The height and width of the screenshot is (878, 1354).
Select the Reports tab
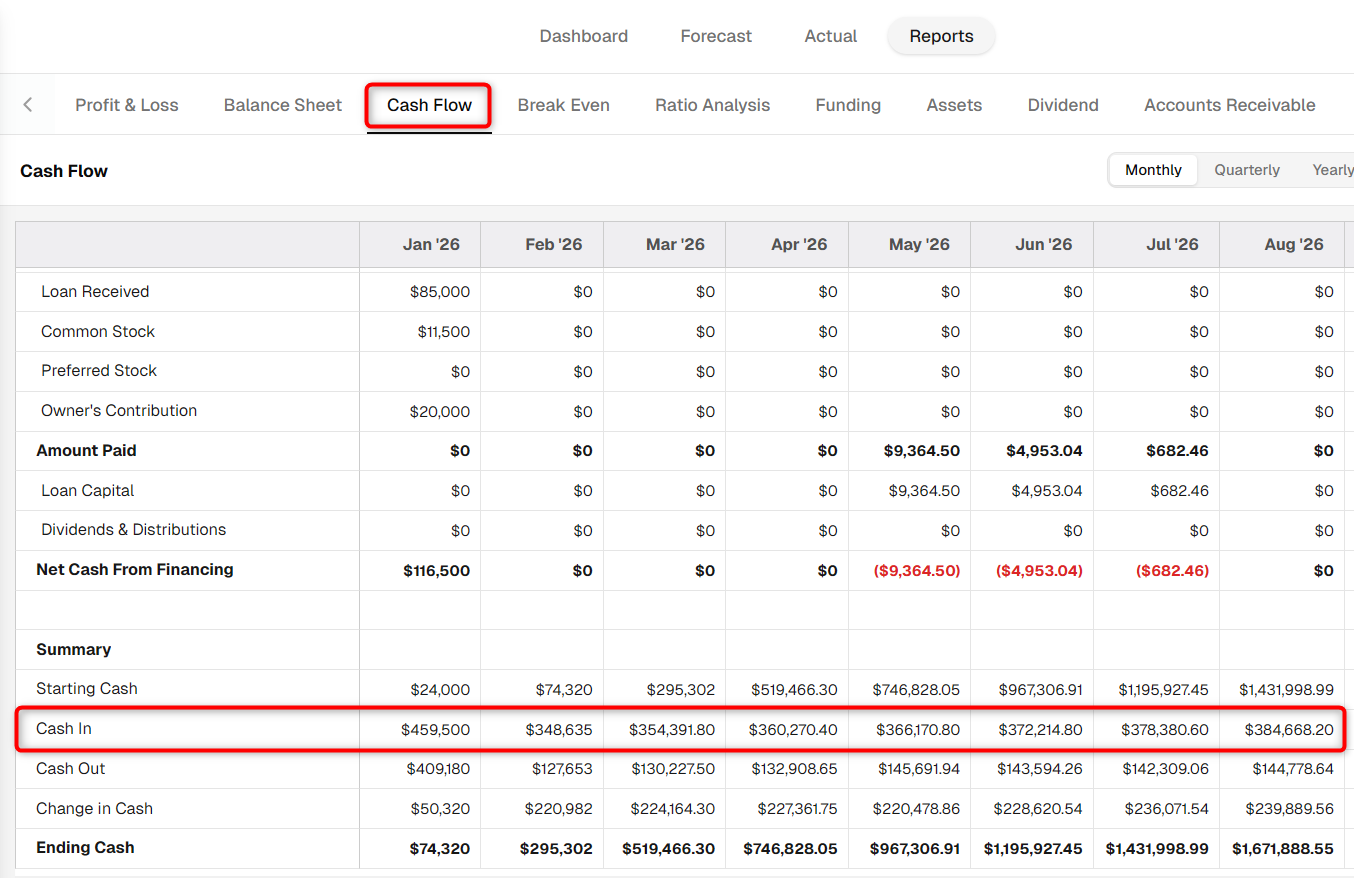[941, 36]
